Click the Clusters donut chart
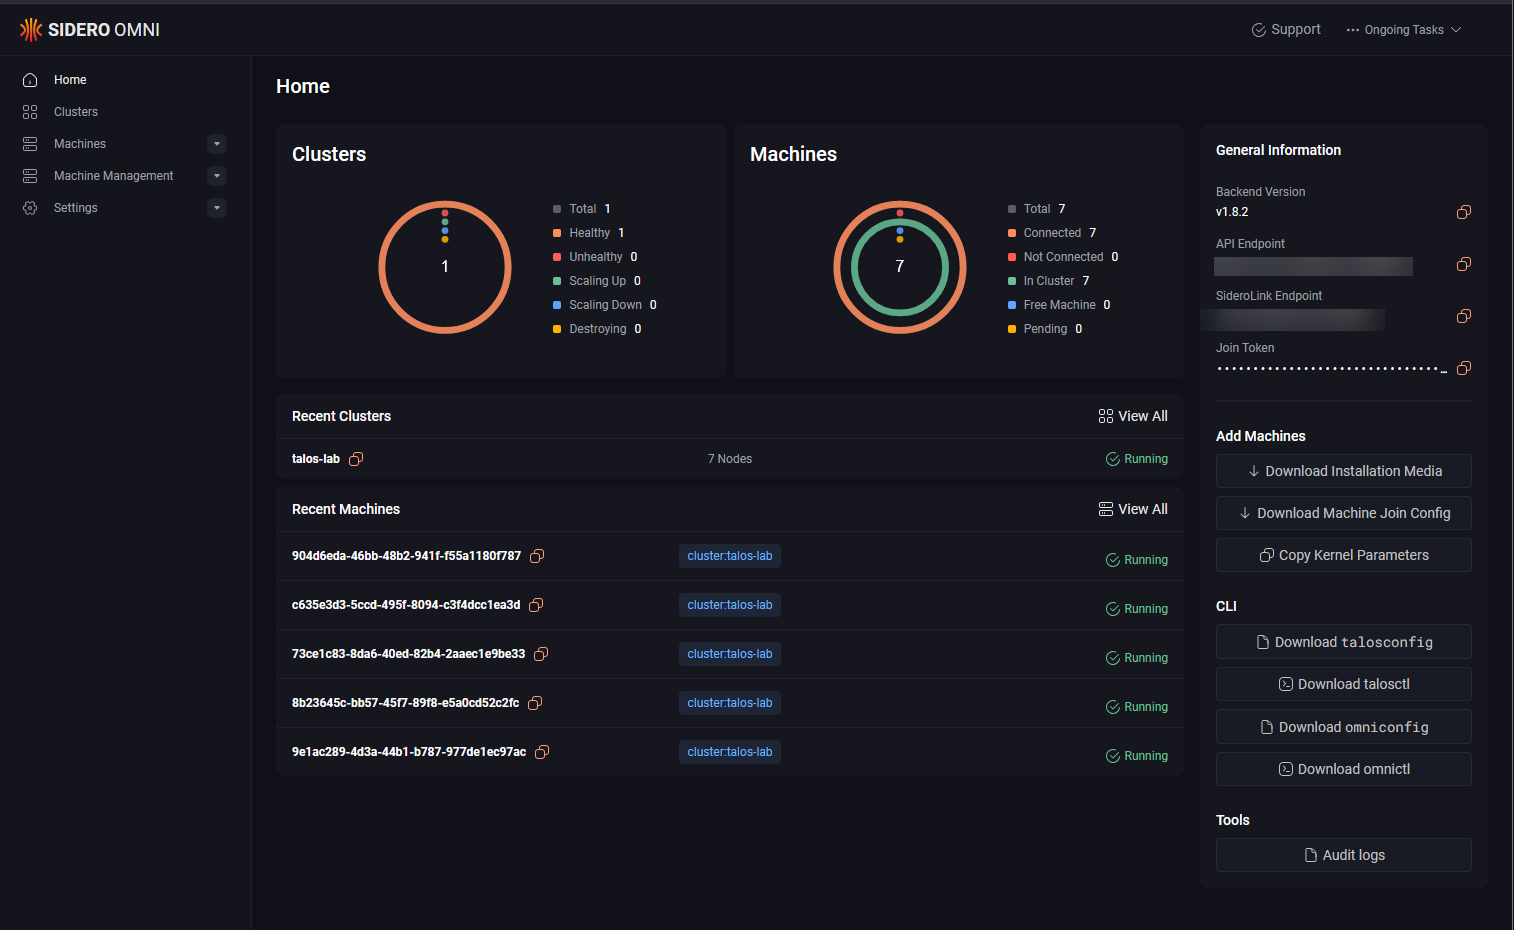The height and width of the screenshot is (930, 1514). coord(445,267)
